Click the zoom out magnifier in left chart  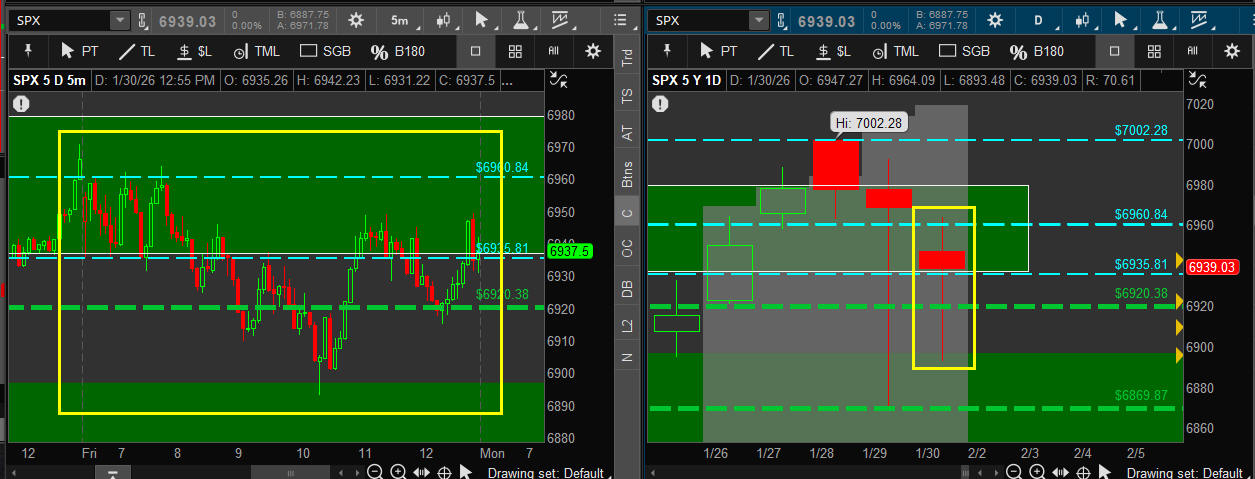click(374, 472)
